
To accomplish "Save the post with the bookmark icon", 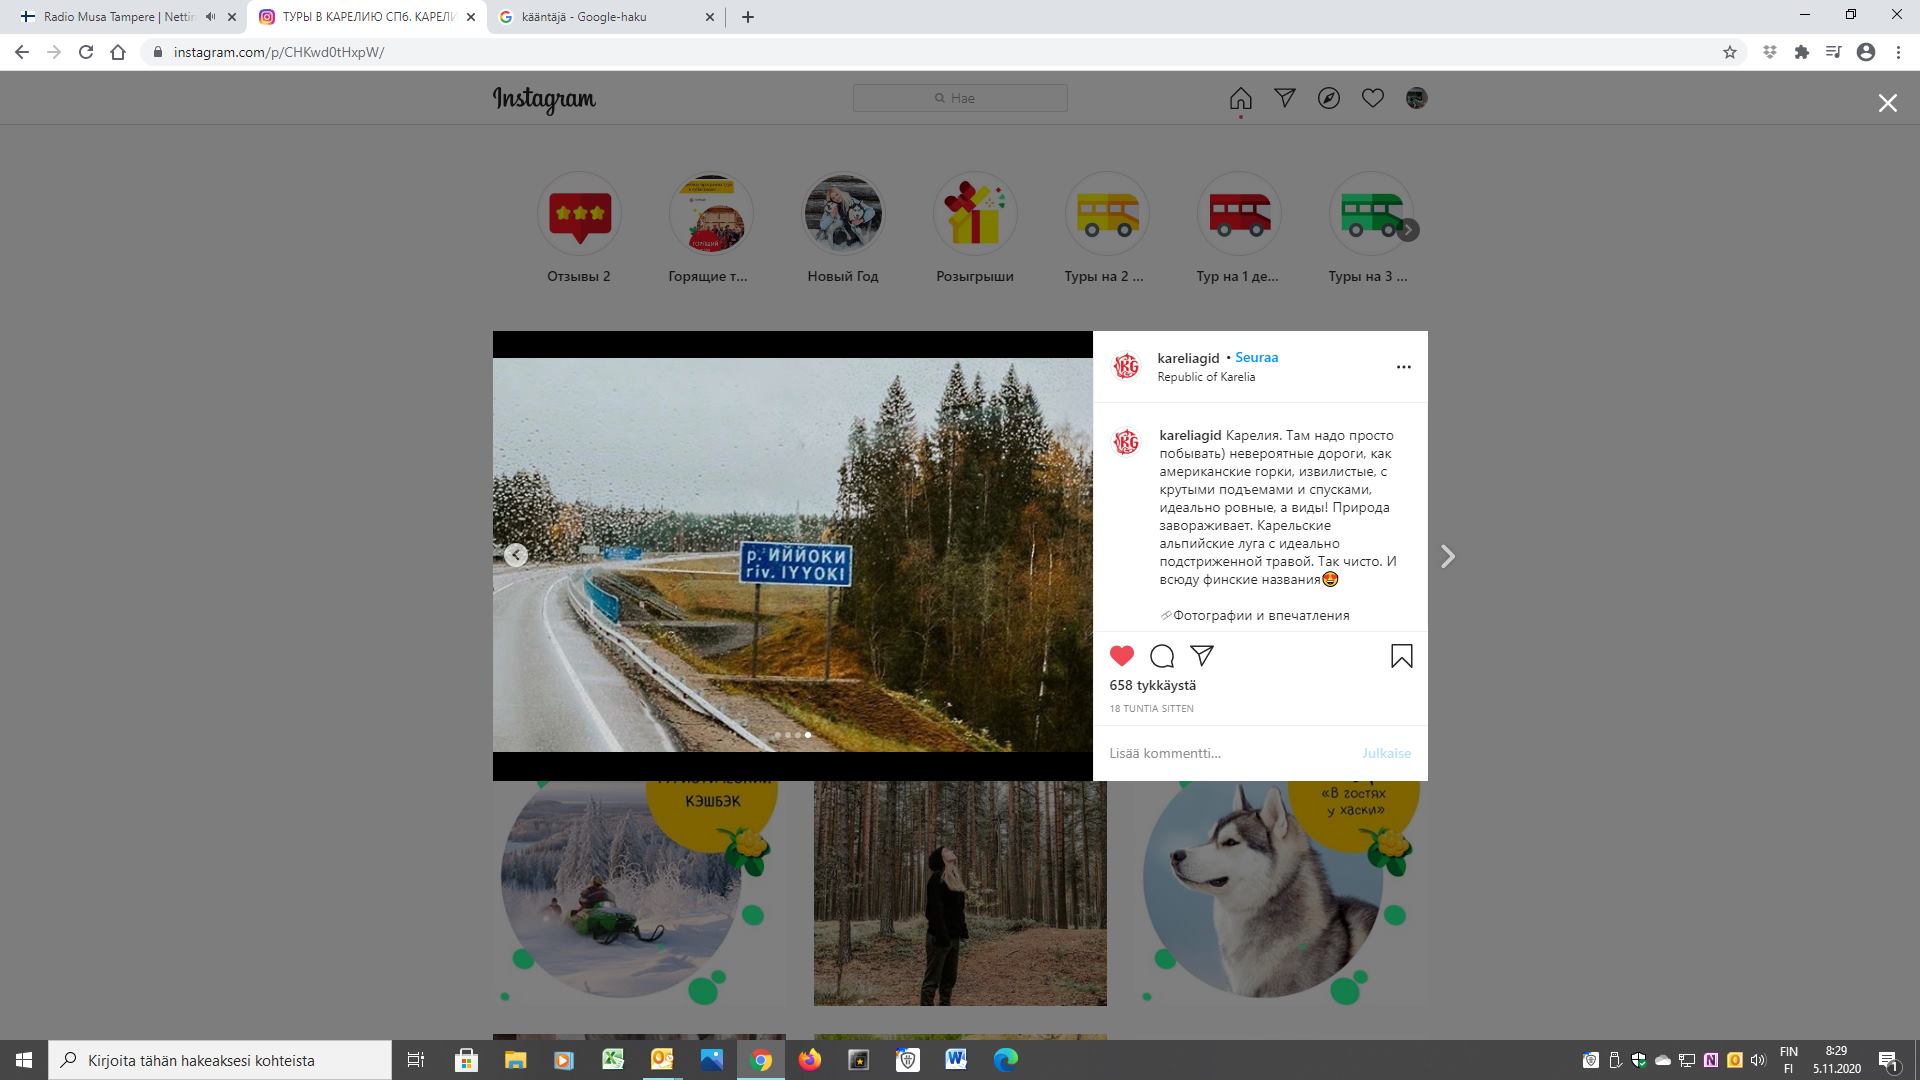I will (x=1402, y=656).
